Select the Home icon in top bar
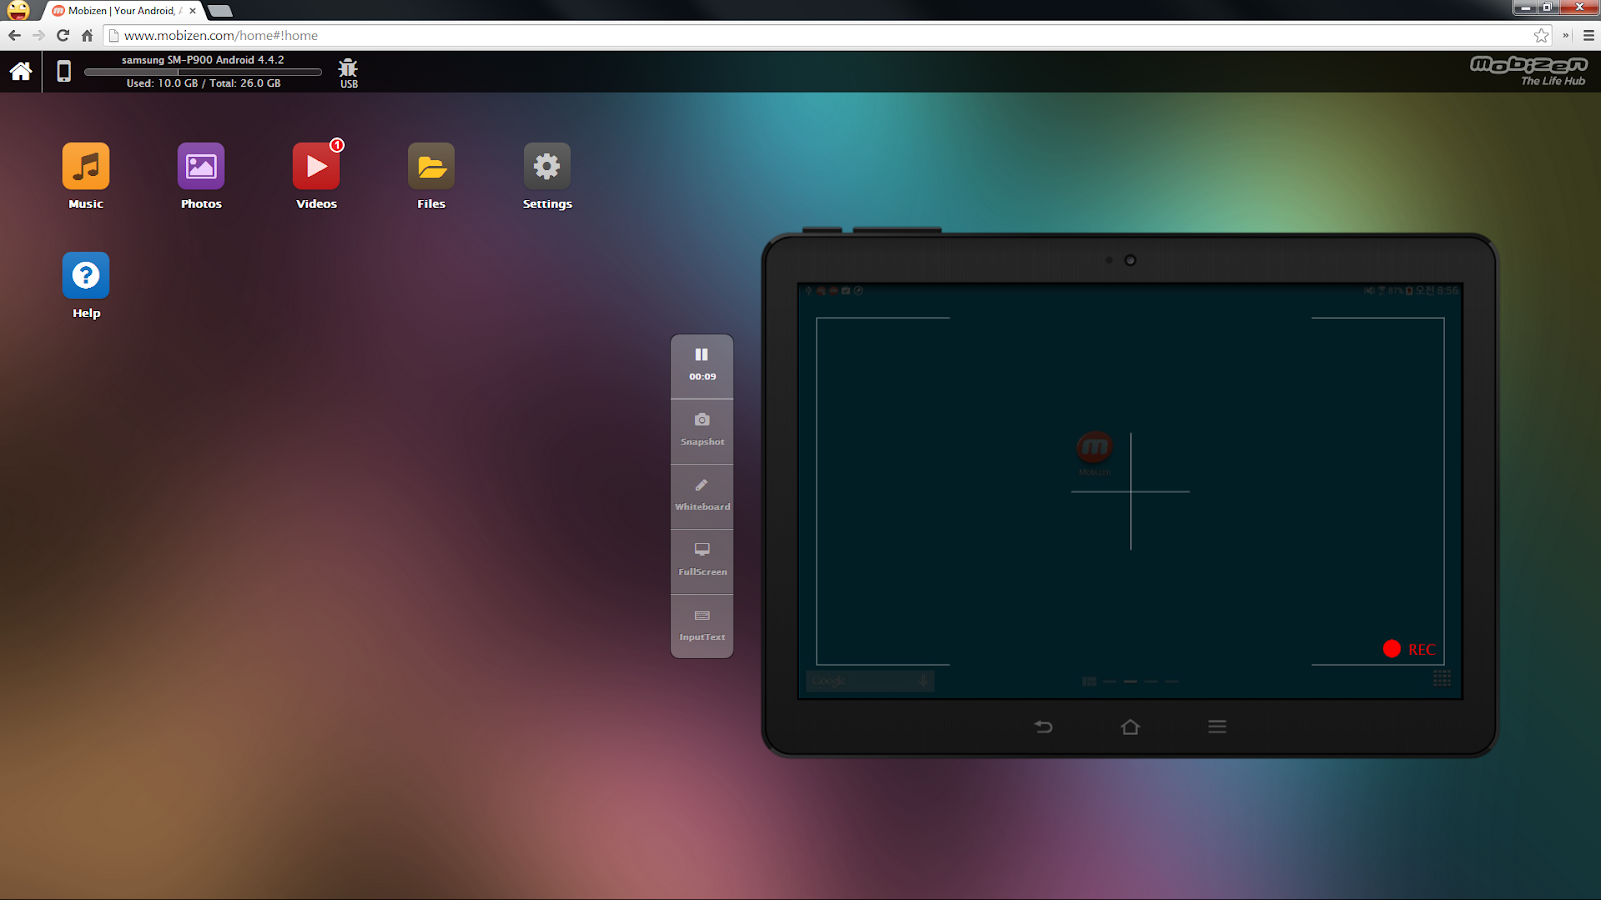The width and height of the screenshot is (1601, 900). pyautogui.click(x=20, y=70)
